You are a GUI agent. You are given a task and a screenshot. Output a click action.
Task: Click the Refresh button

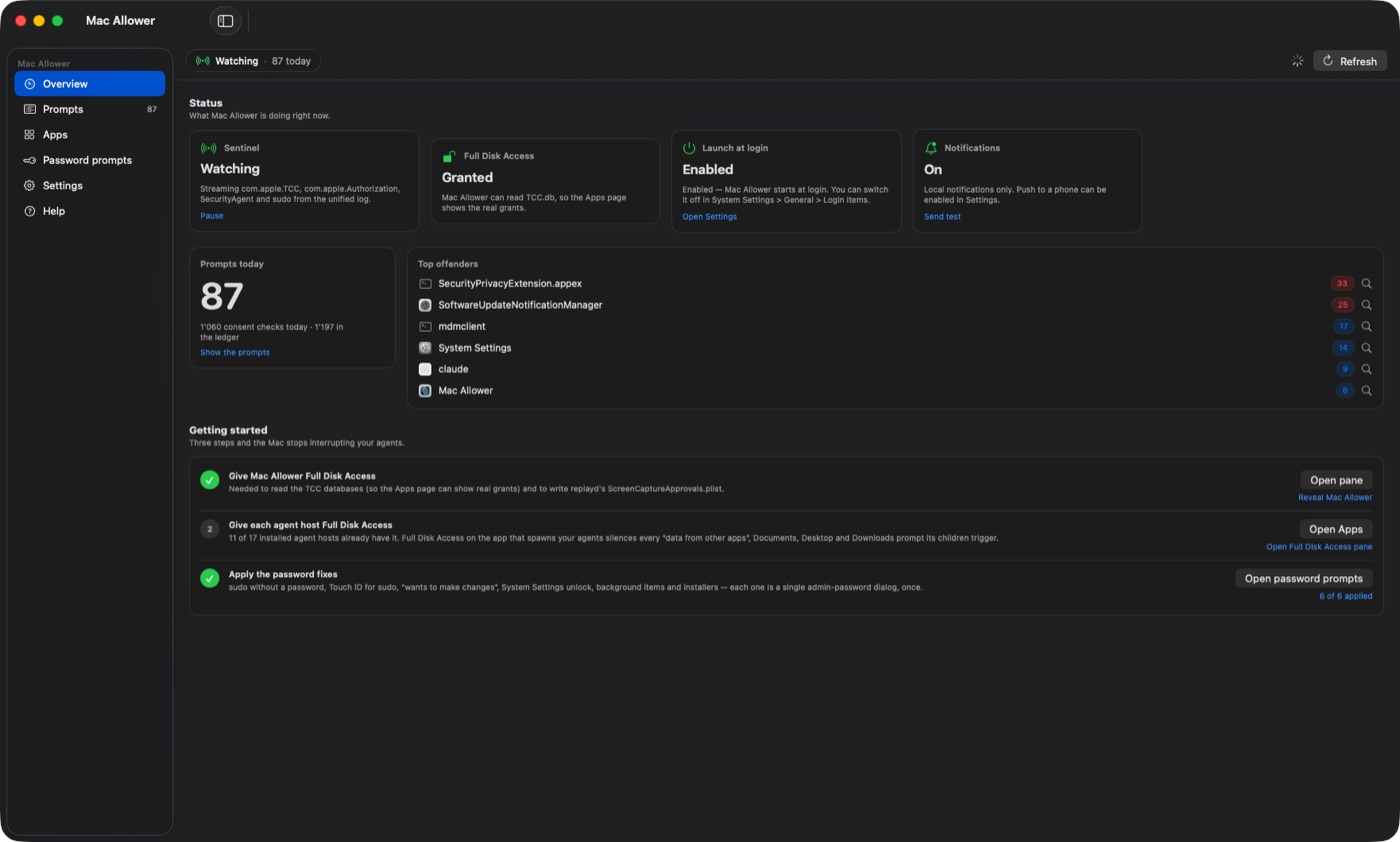coord(1349,61)
